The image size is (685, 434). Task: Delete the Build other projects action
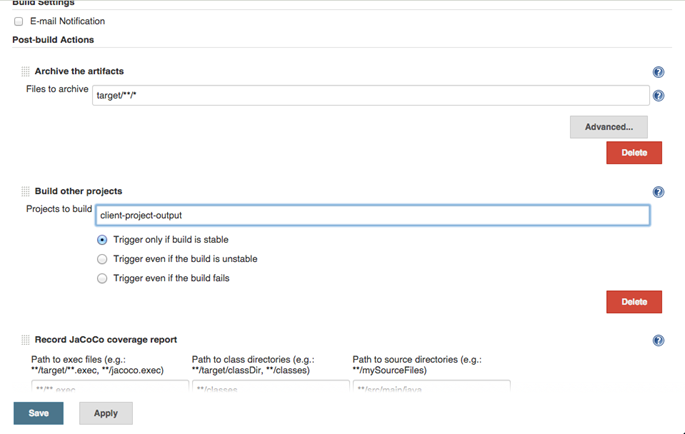click(x=633, y=301)
